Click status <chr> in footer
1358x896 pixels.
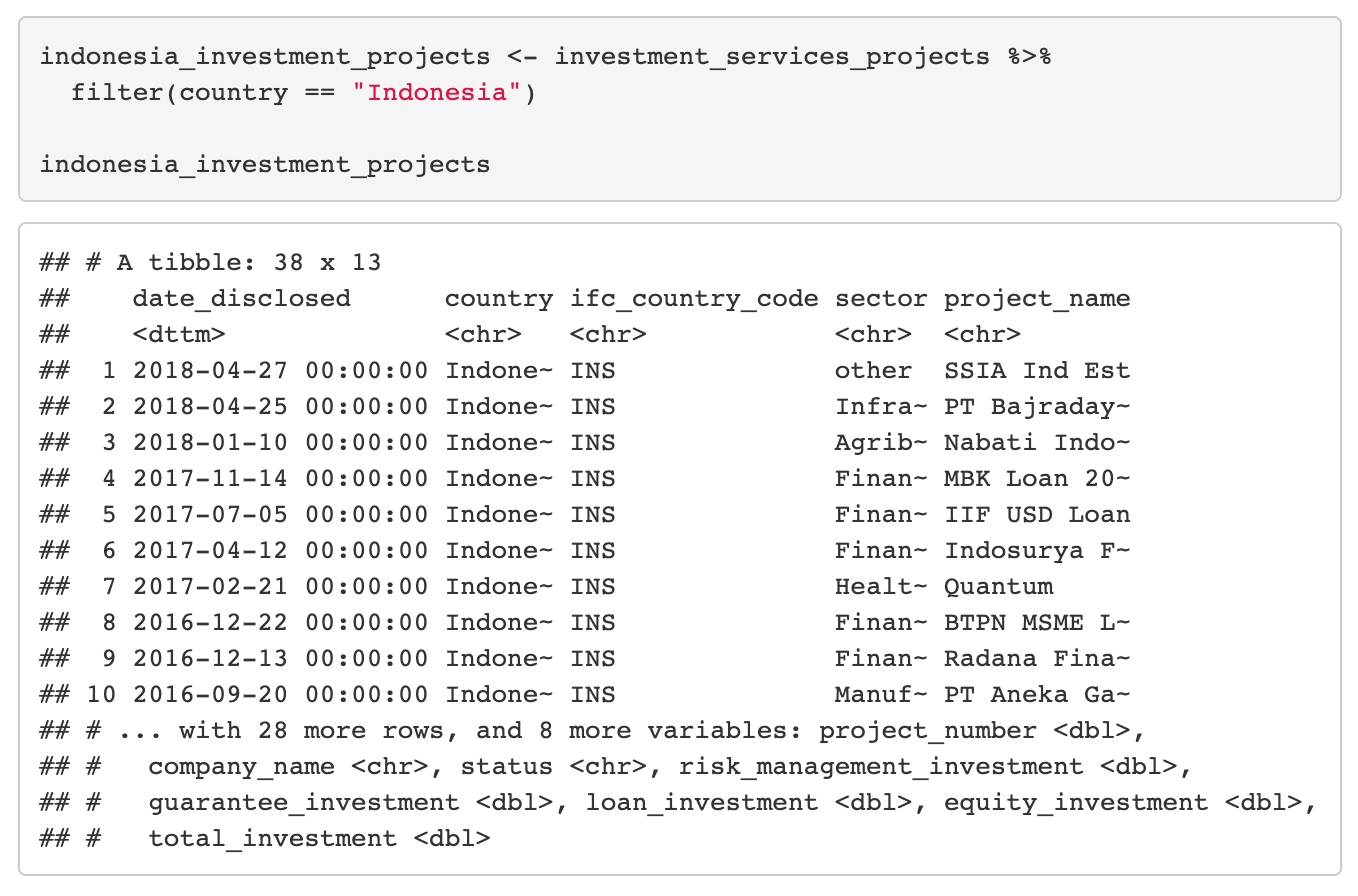(553, 767)
